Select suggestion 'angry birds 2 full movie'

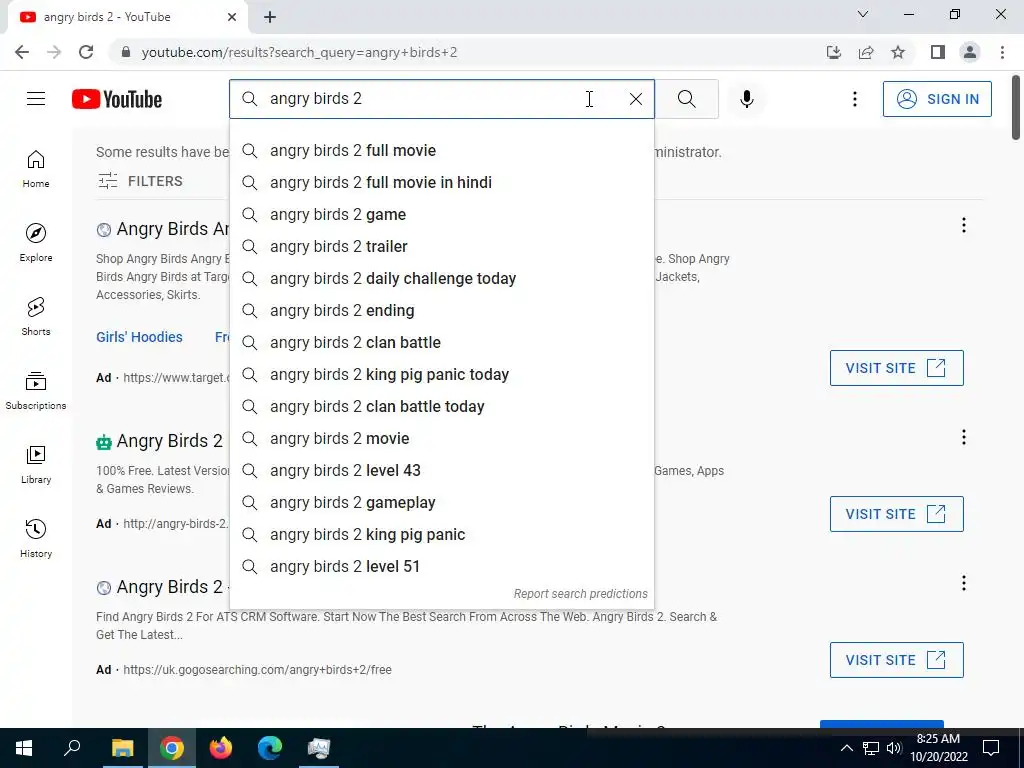441,150
